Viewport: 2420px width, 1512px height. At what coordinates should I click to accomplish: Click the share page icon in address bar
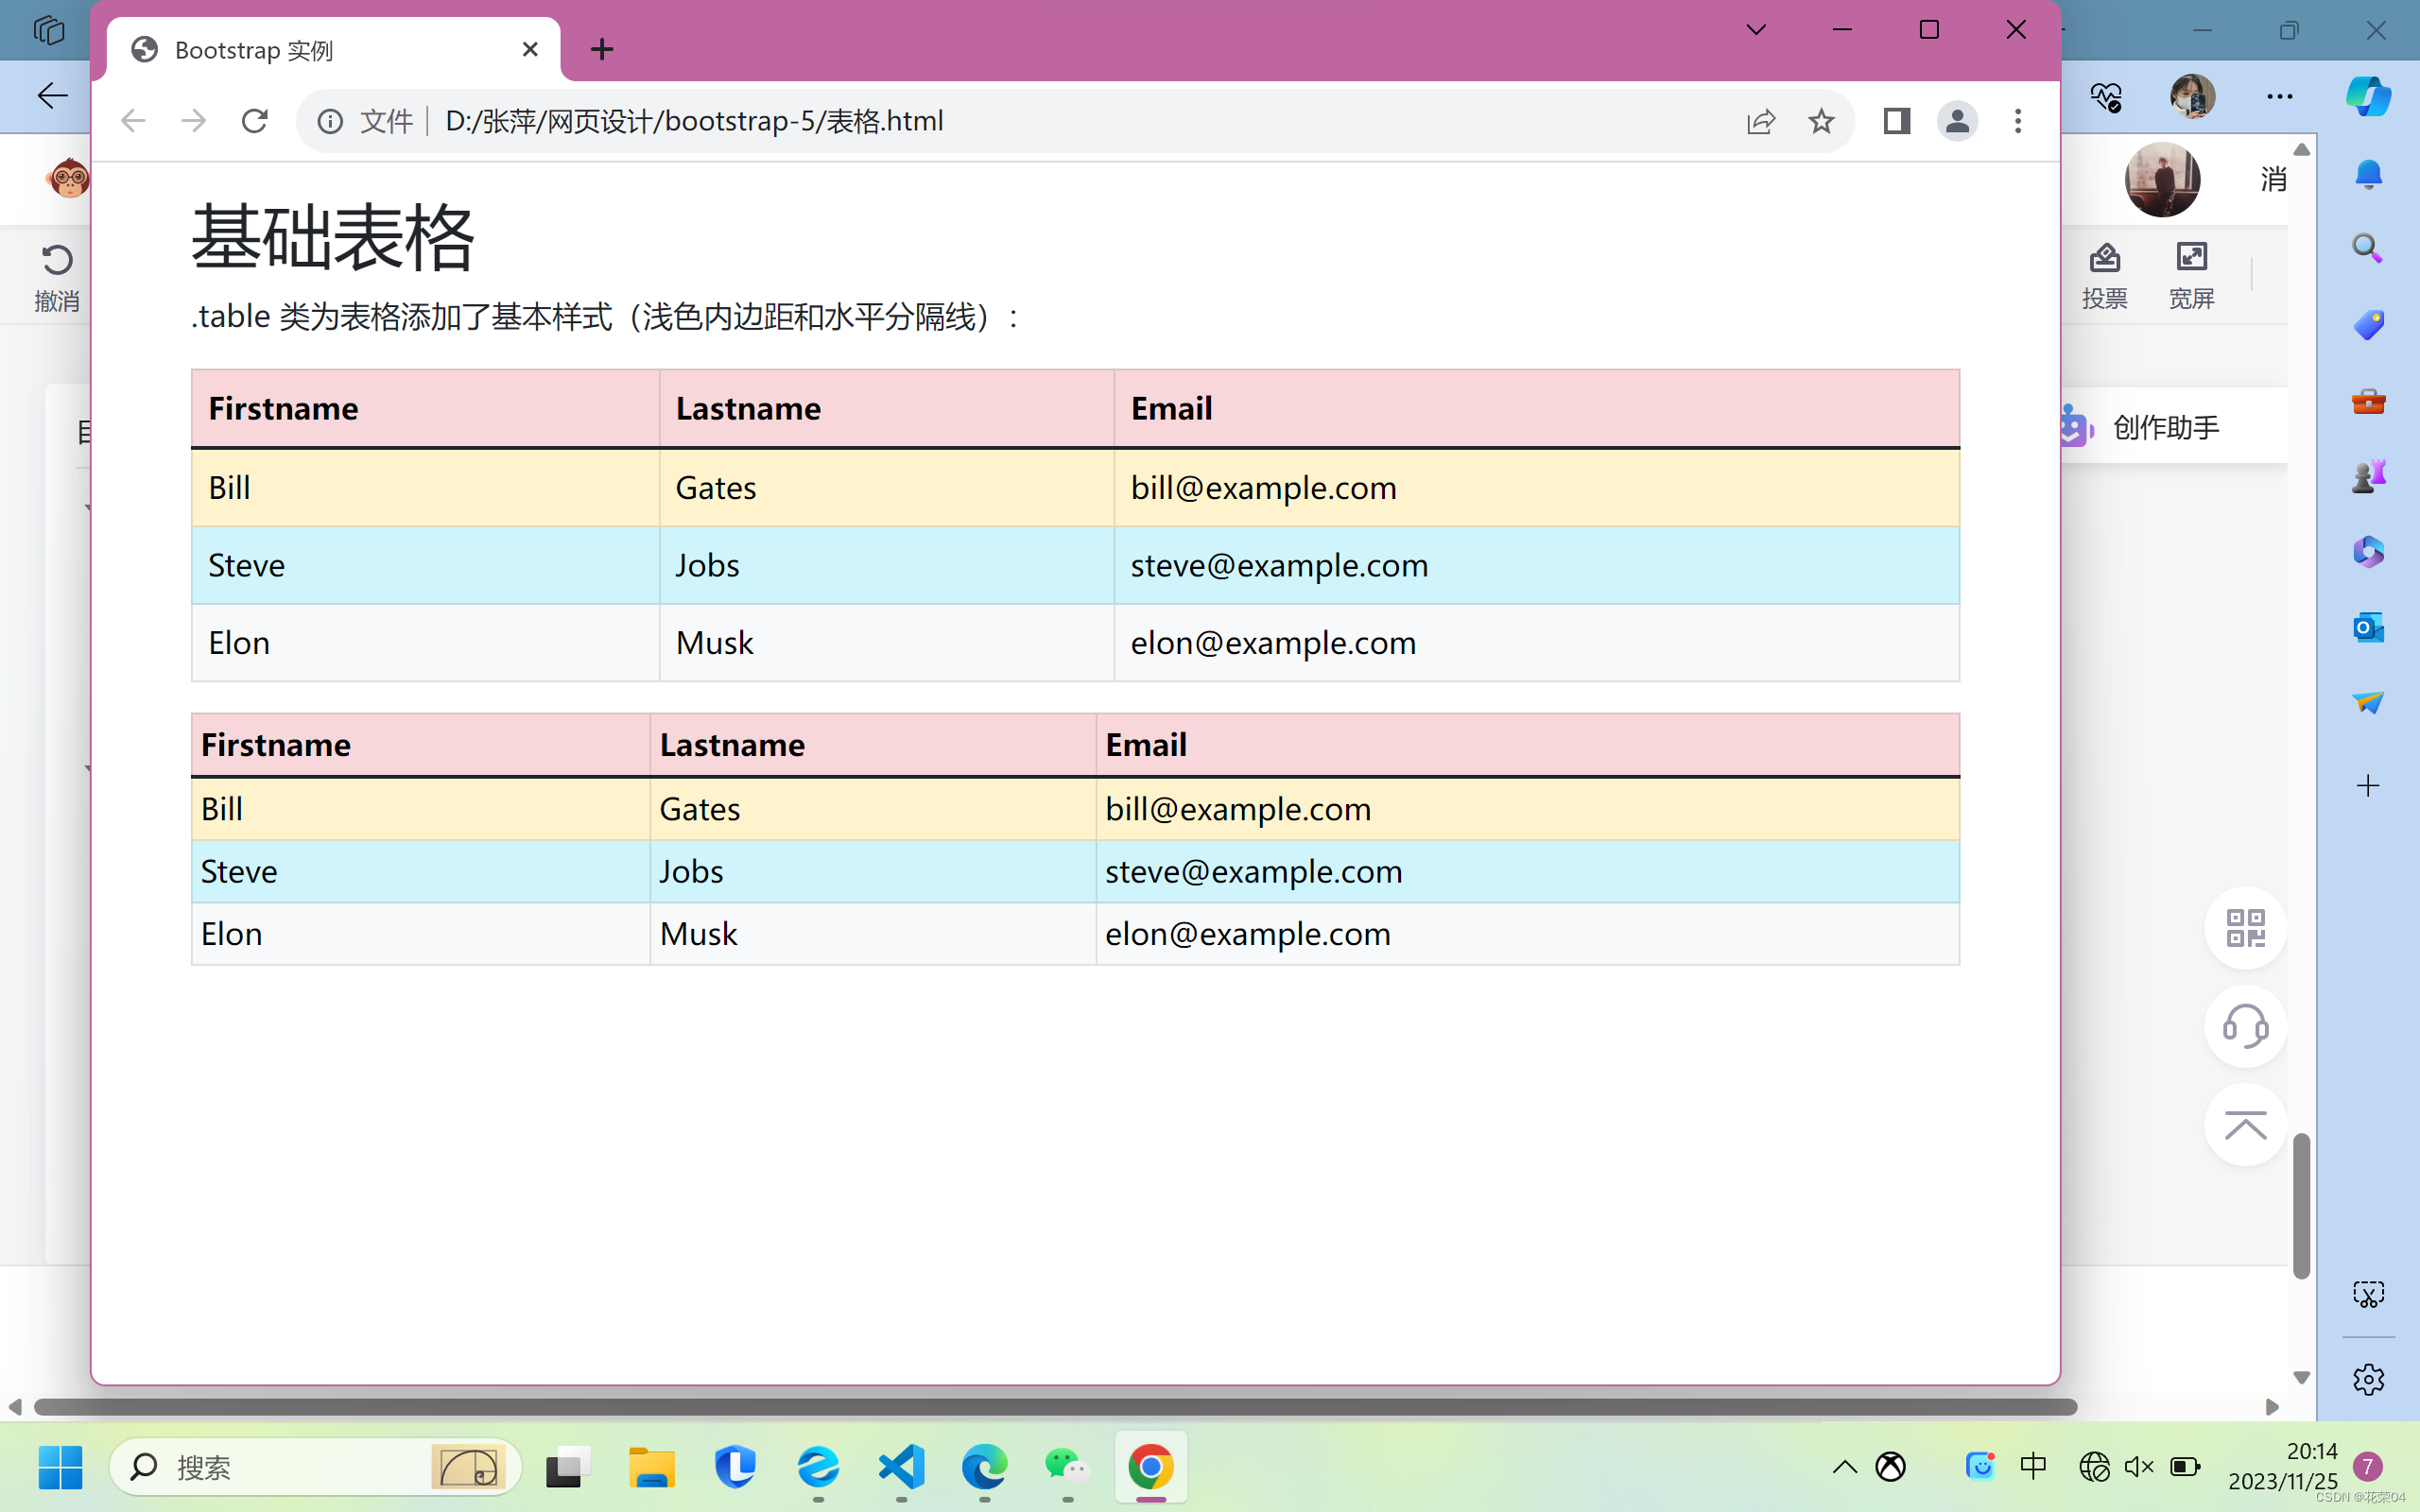coord(1760,121)
